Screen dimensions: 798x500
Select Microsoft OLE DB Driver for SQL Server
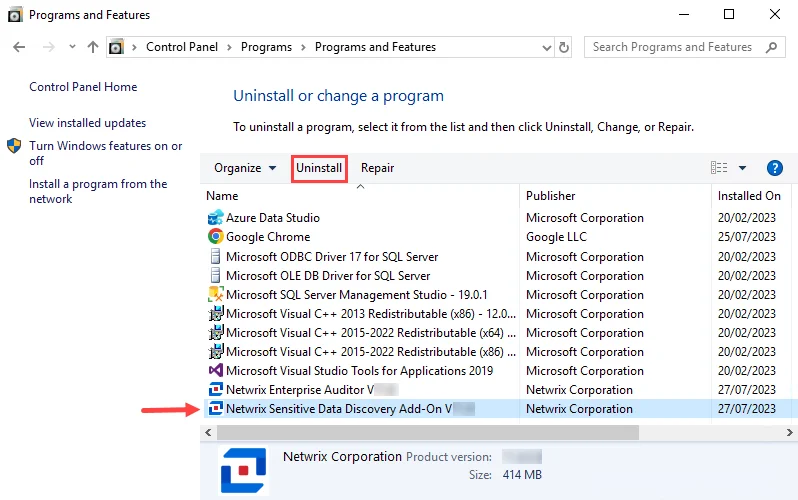[328, 276]
